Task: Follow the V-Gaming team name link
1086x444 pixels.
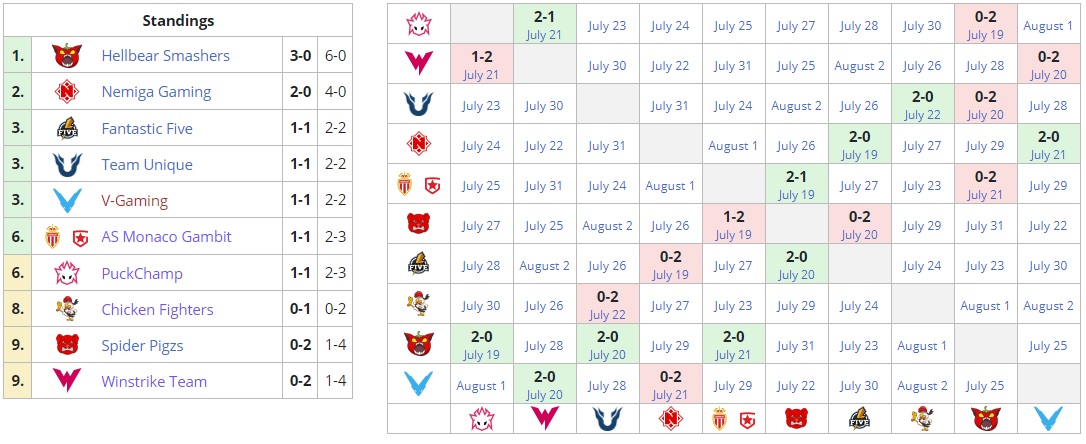Action: click(x=134, y=201)
